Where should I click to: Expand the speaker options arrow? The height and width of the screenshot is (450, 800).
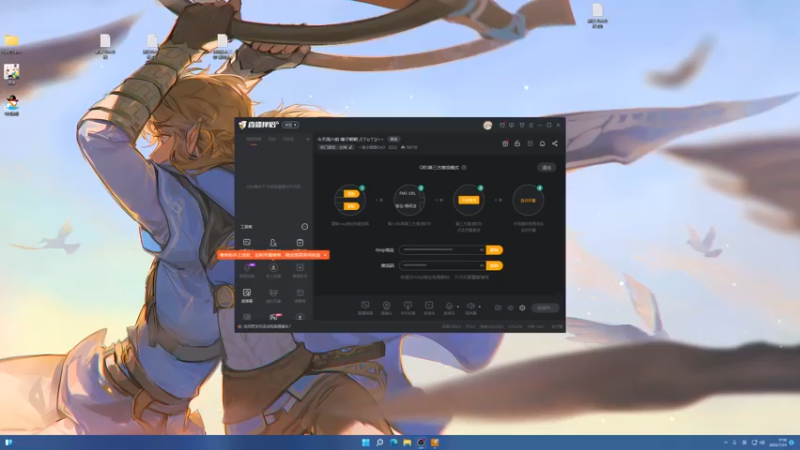479,307
